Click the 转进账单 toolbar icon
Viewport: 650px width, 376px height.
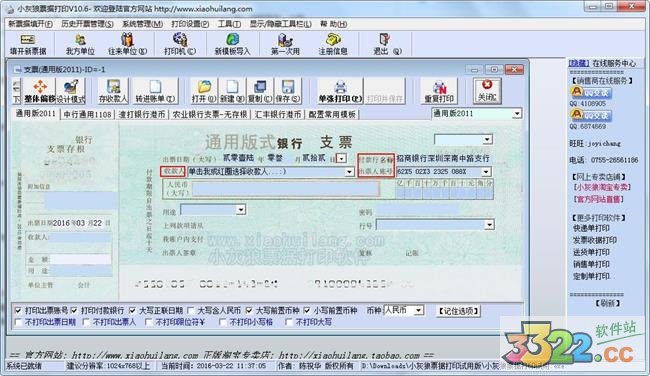(155, 91)
